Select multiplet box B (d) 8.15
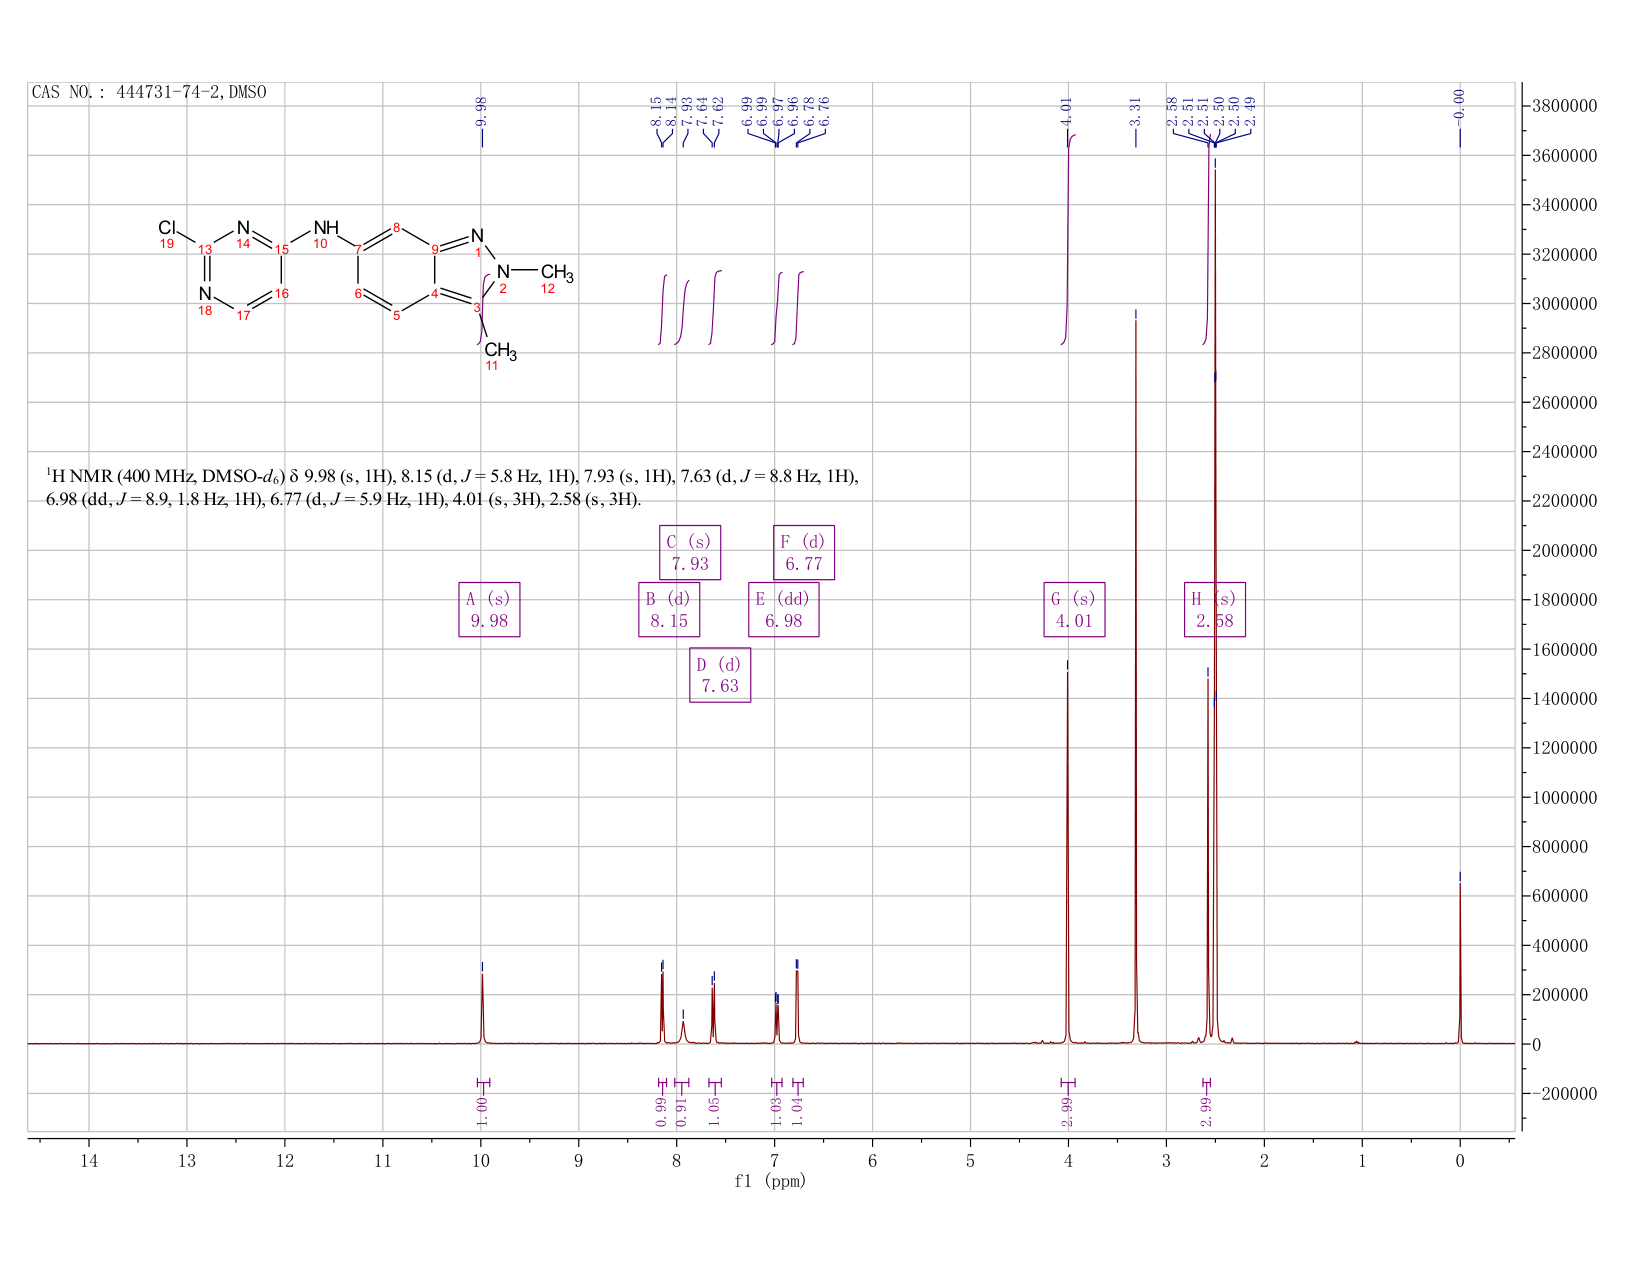Screen dimensions: 1650x1275 pos(669,609)
